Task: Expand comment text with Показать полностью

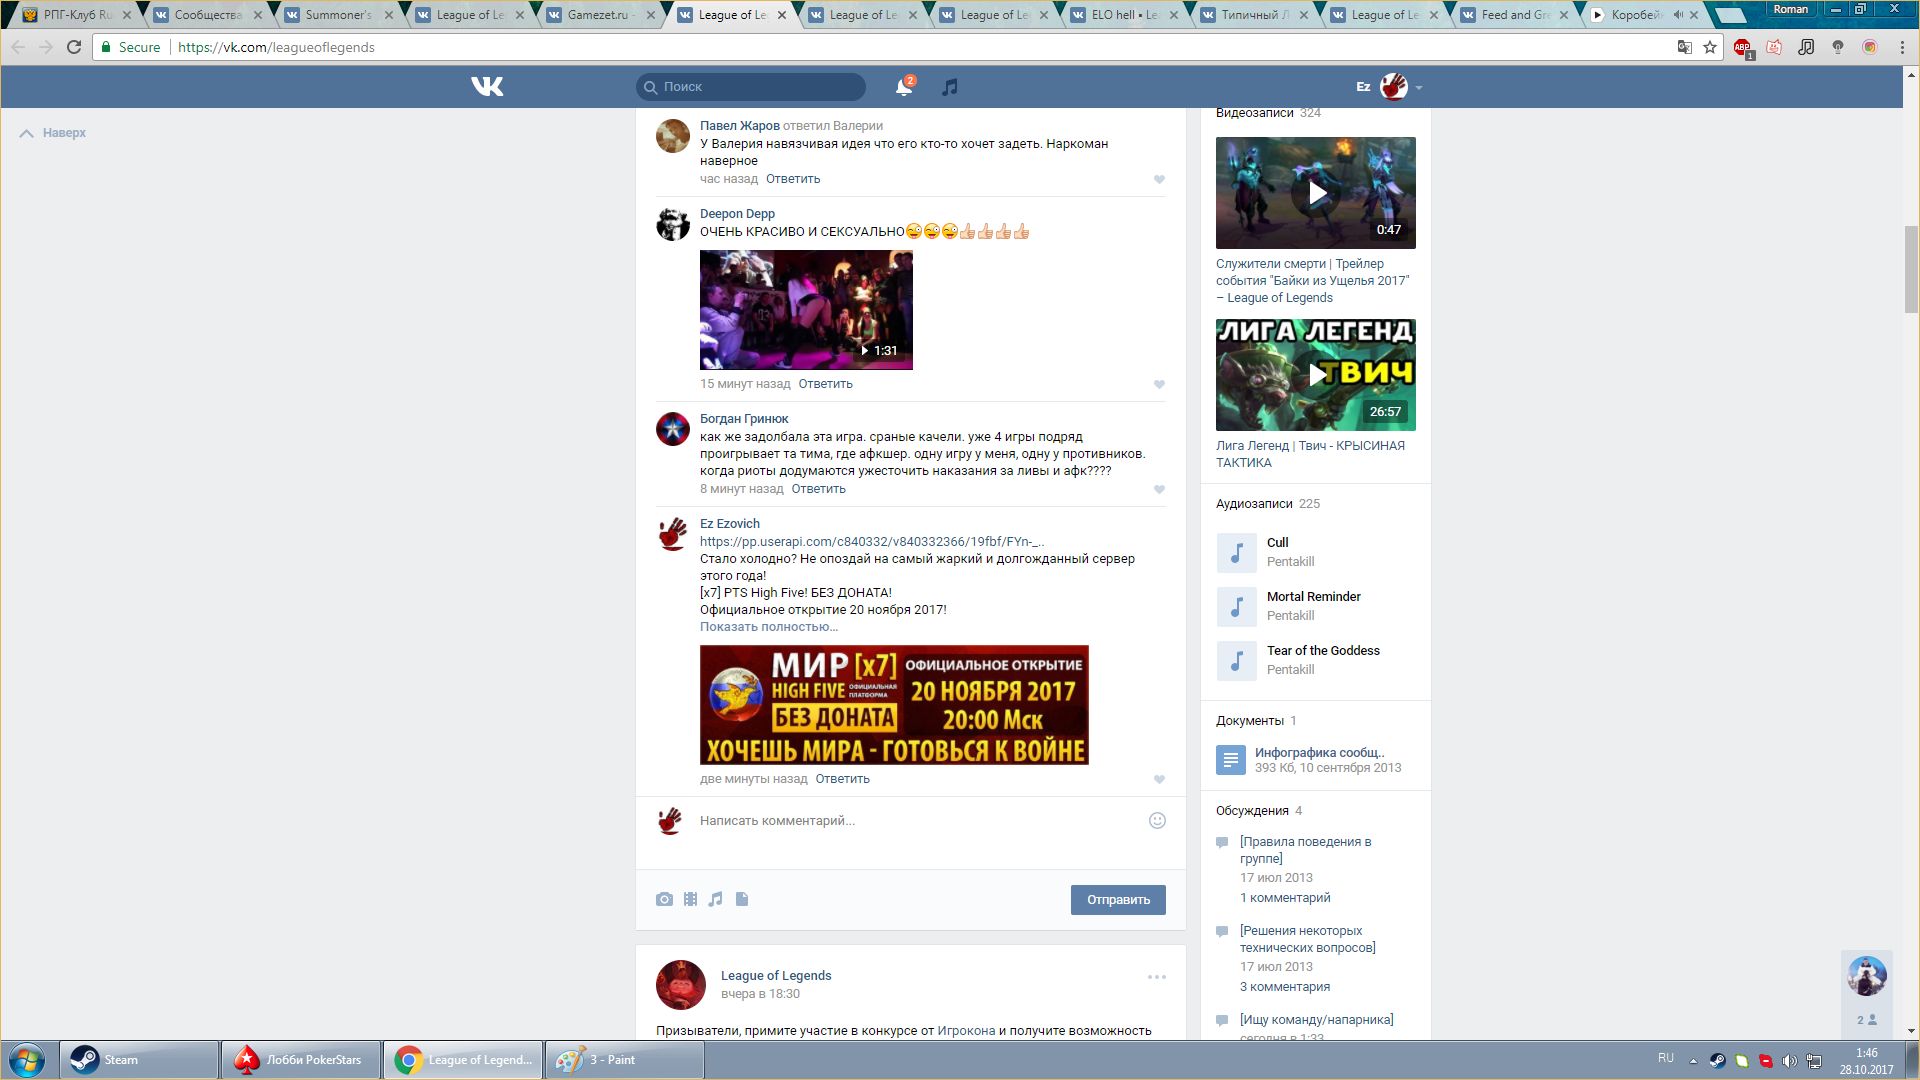Action: [768, 627]
